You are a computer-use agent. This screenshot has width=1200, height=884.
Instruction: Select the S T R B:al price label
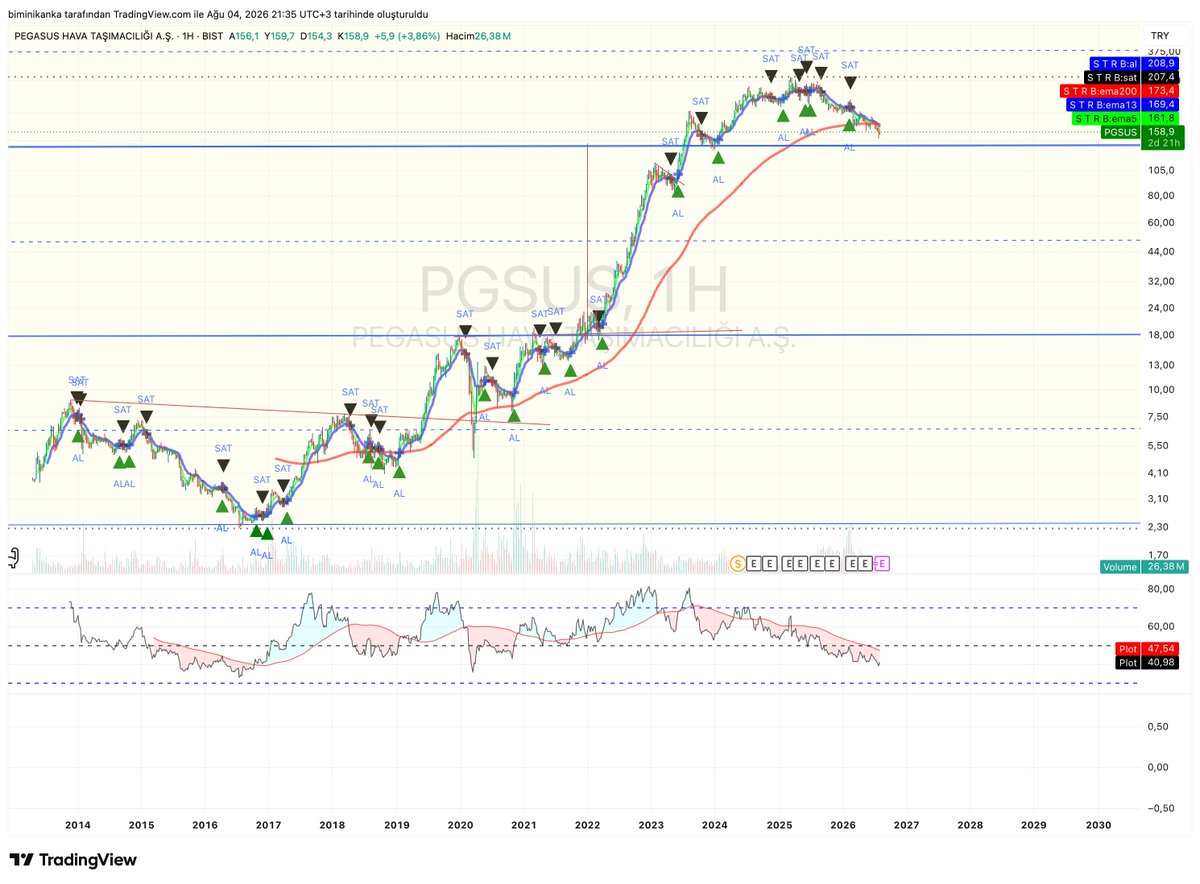click(x=1135, y=62)
